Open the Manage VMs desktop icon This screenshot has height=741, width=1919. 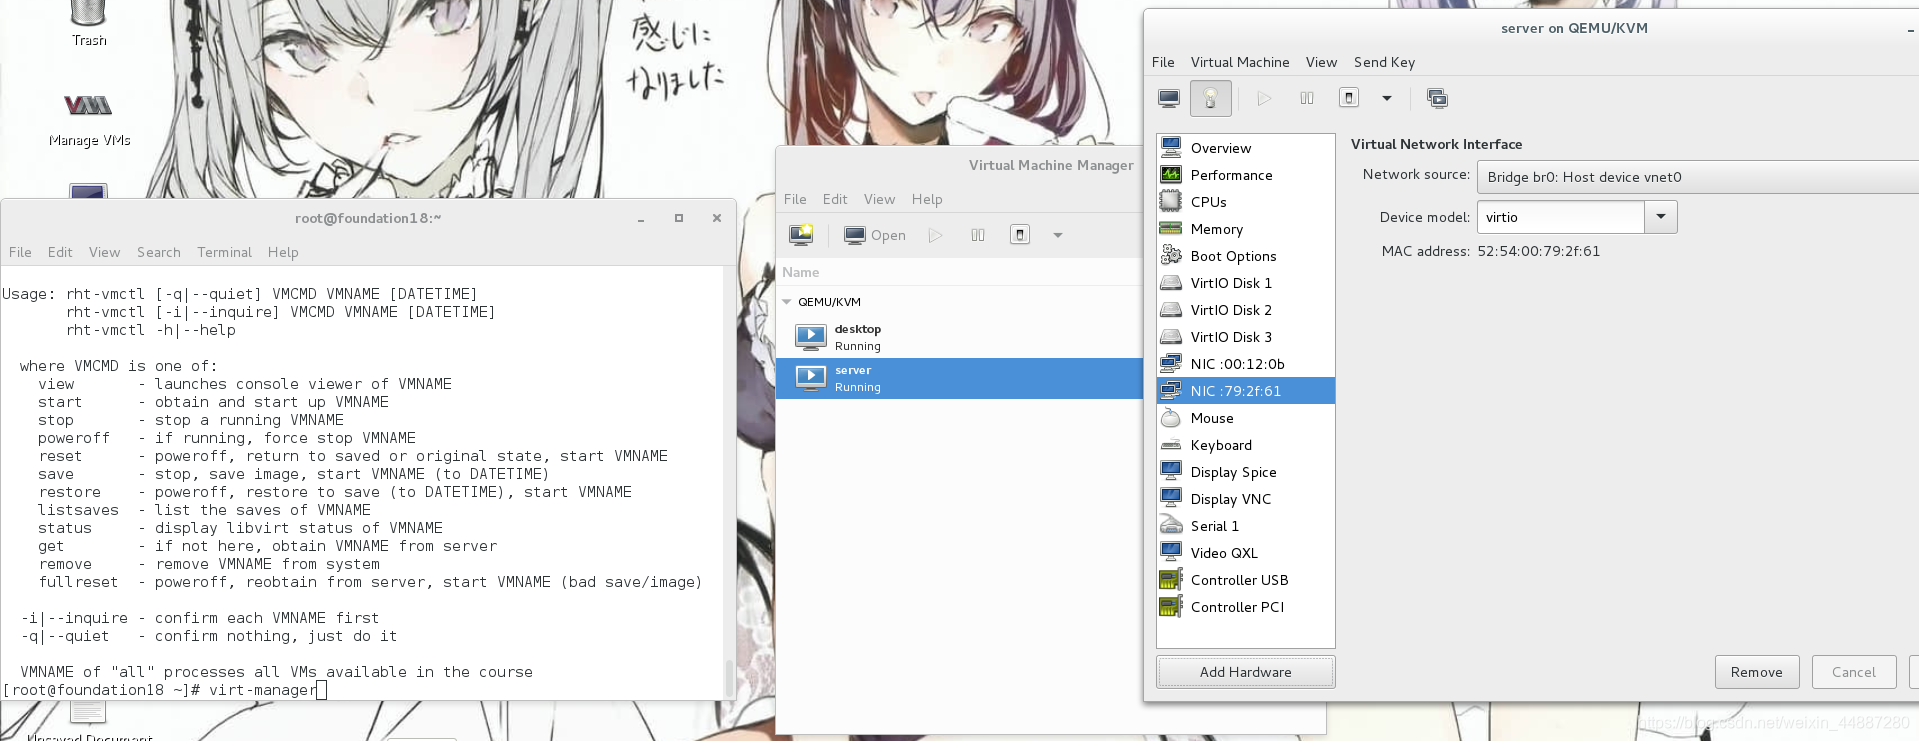pos(89,118)
